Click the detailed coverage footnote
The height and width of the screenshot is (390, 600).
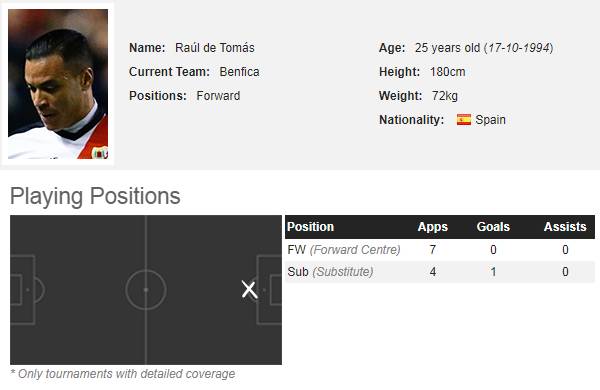pyautogui.click(x=123, y=374)
